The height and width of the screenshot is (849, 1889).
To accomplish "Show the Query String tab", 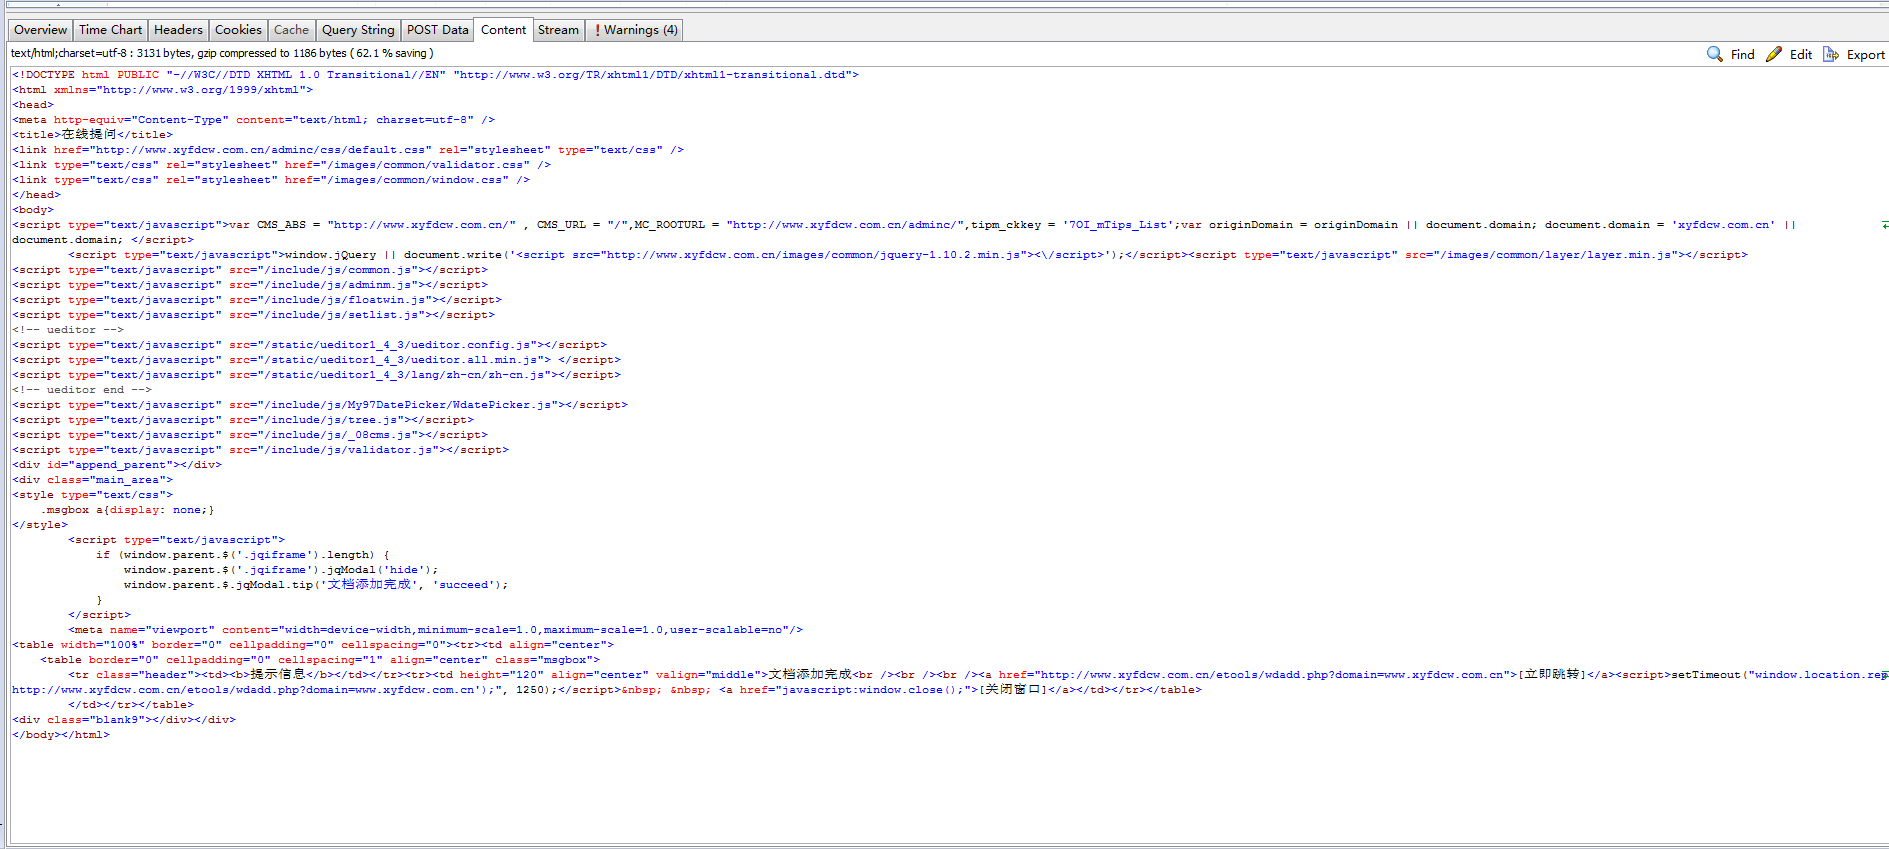I will click(x=358, y=30).
